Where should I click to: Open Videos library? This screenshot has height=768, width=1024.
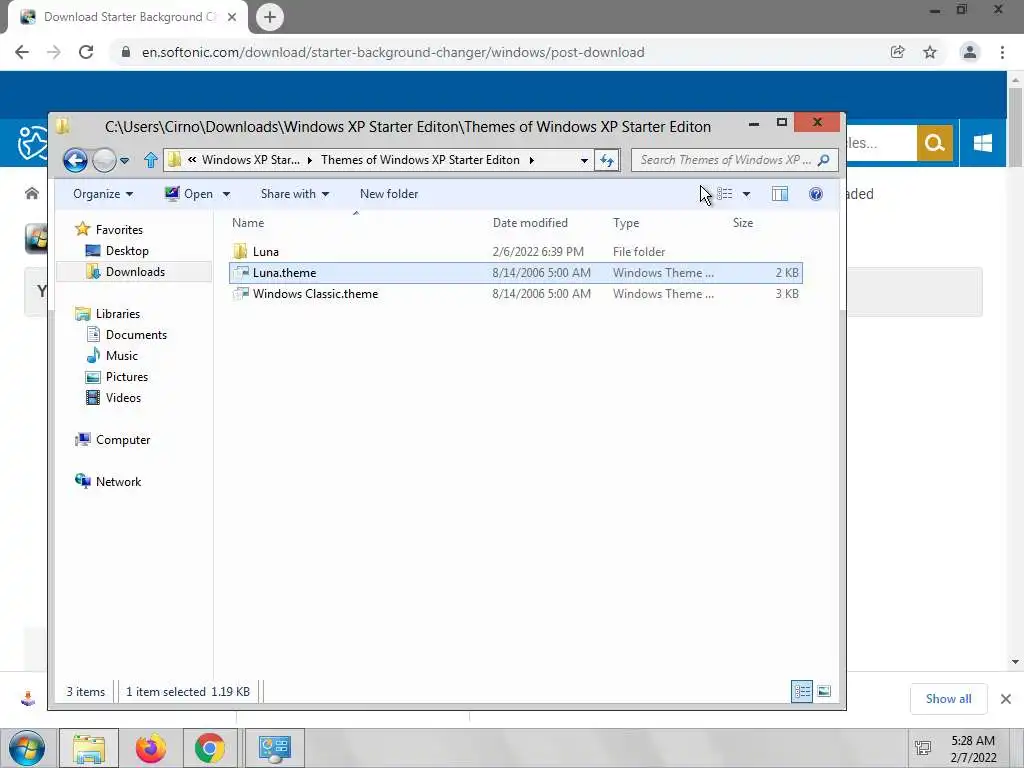pos(123,398)
